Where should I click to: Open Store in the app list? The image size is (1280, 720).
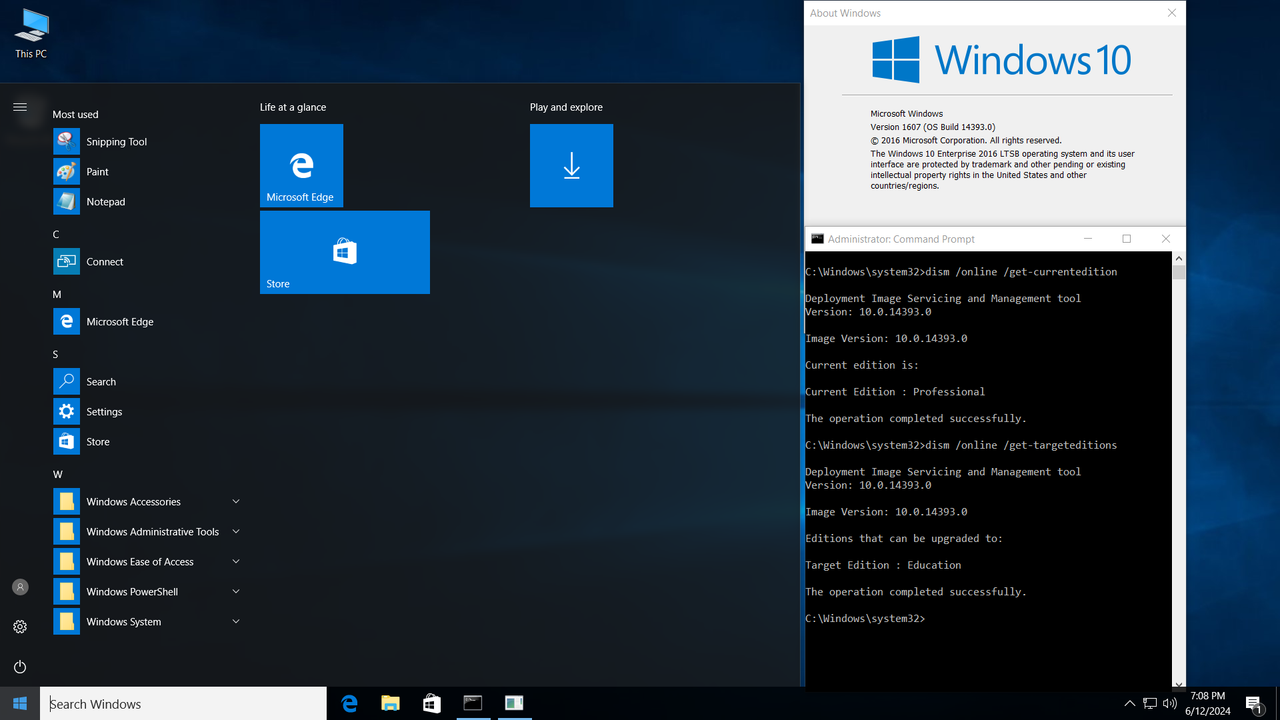pyautogui.click(x=146, y=442)
